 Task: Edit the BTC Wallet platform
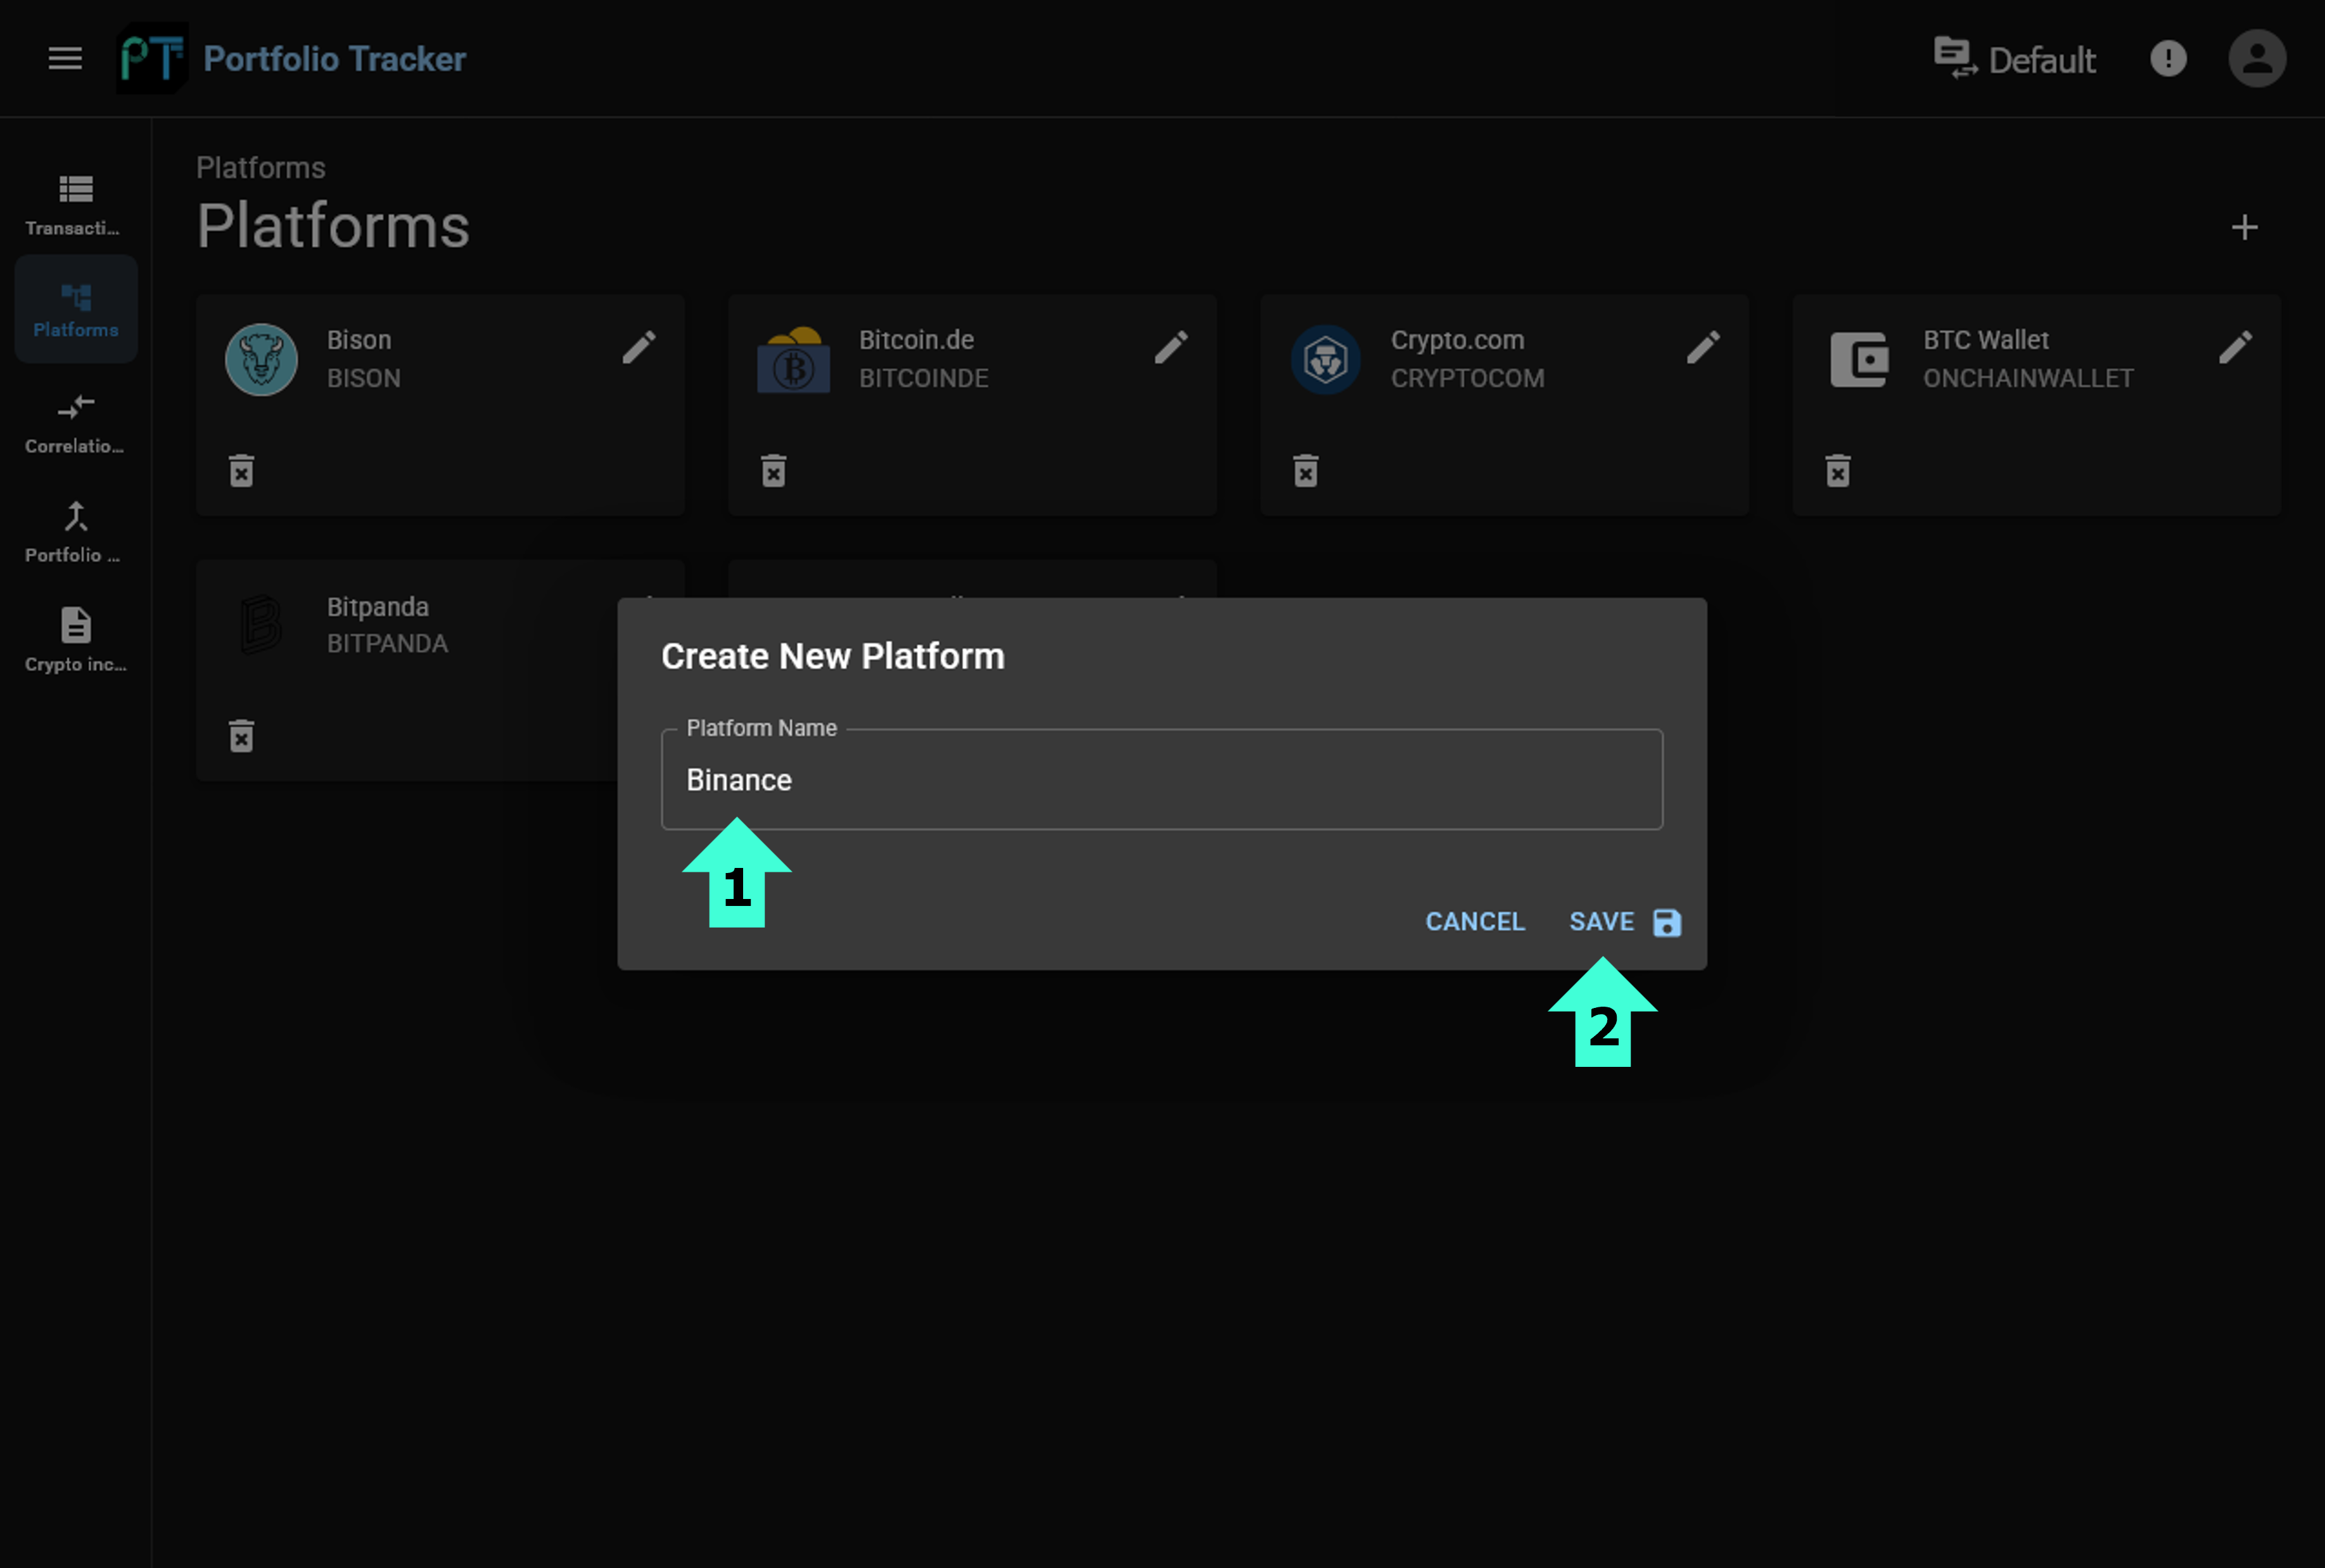(x=2235, y=348)
